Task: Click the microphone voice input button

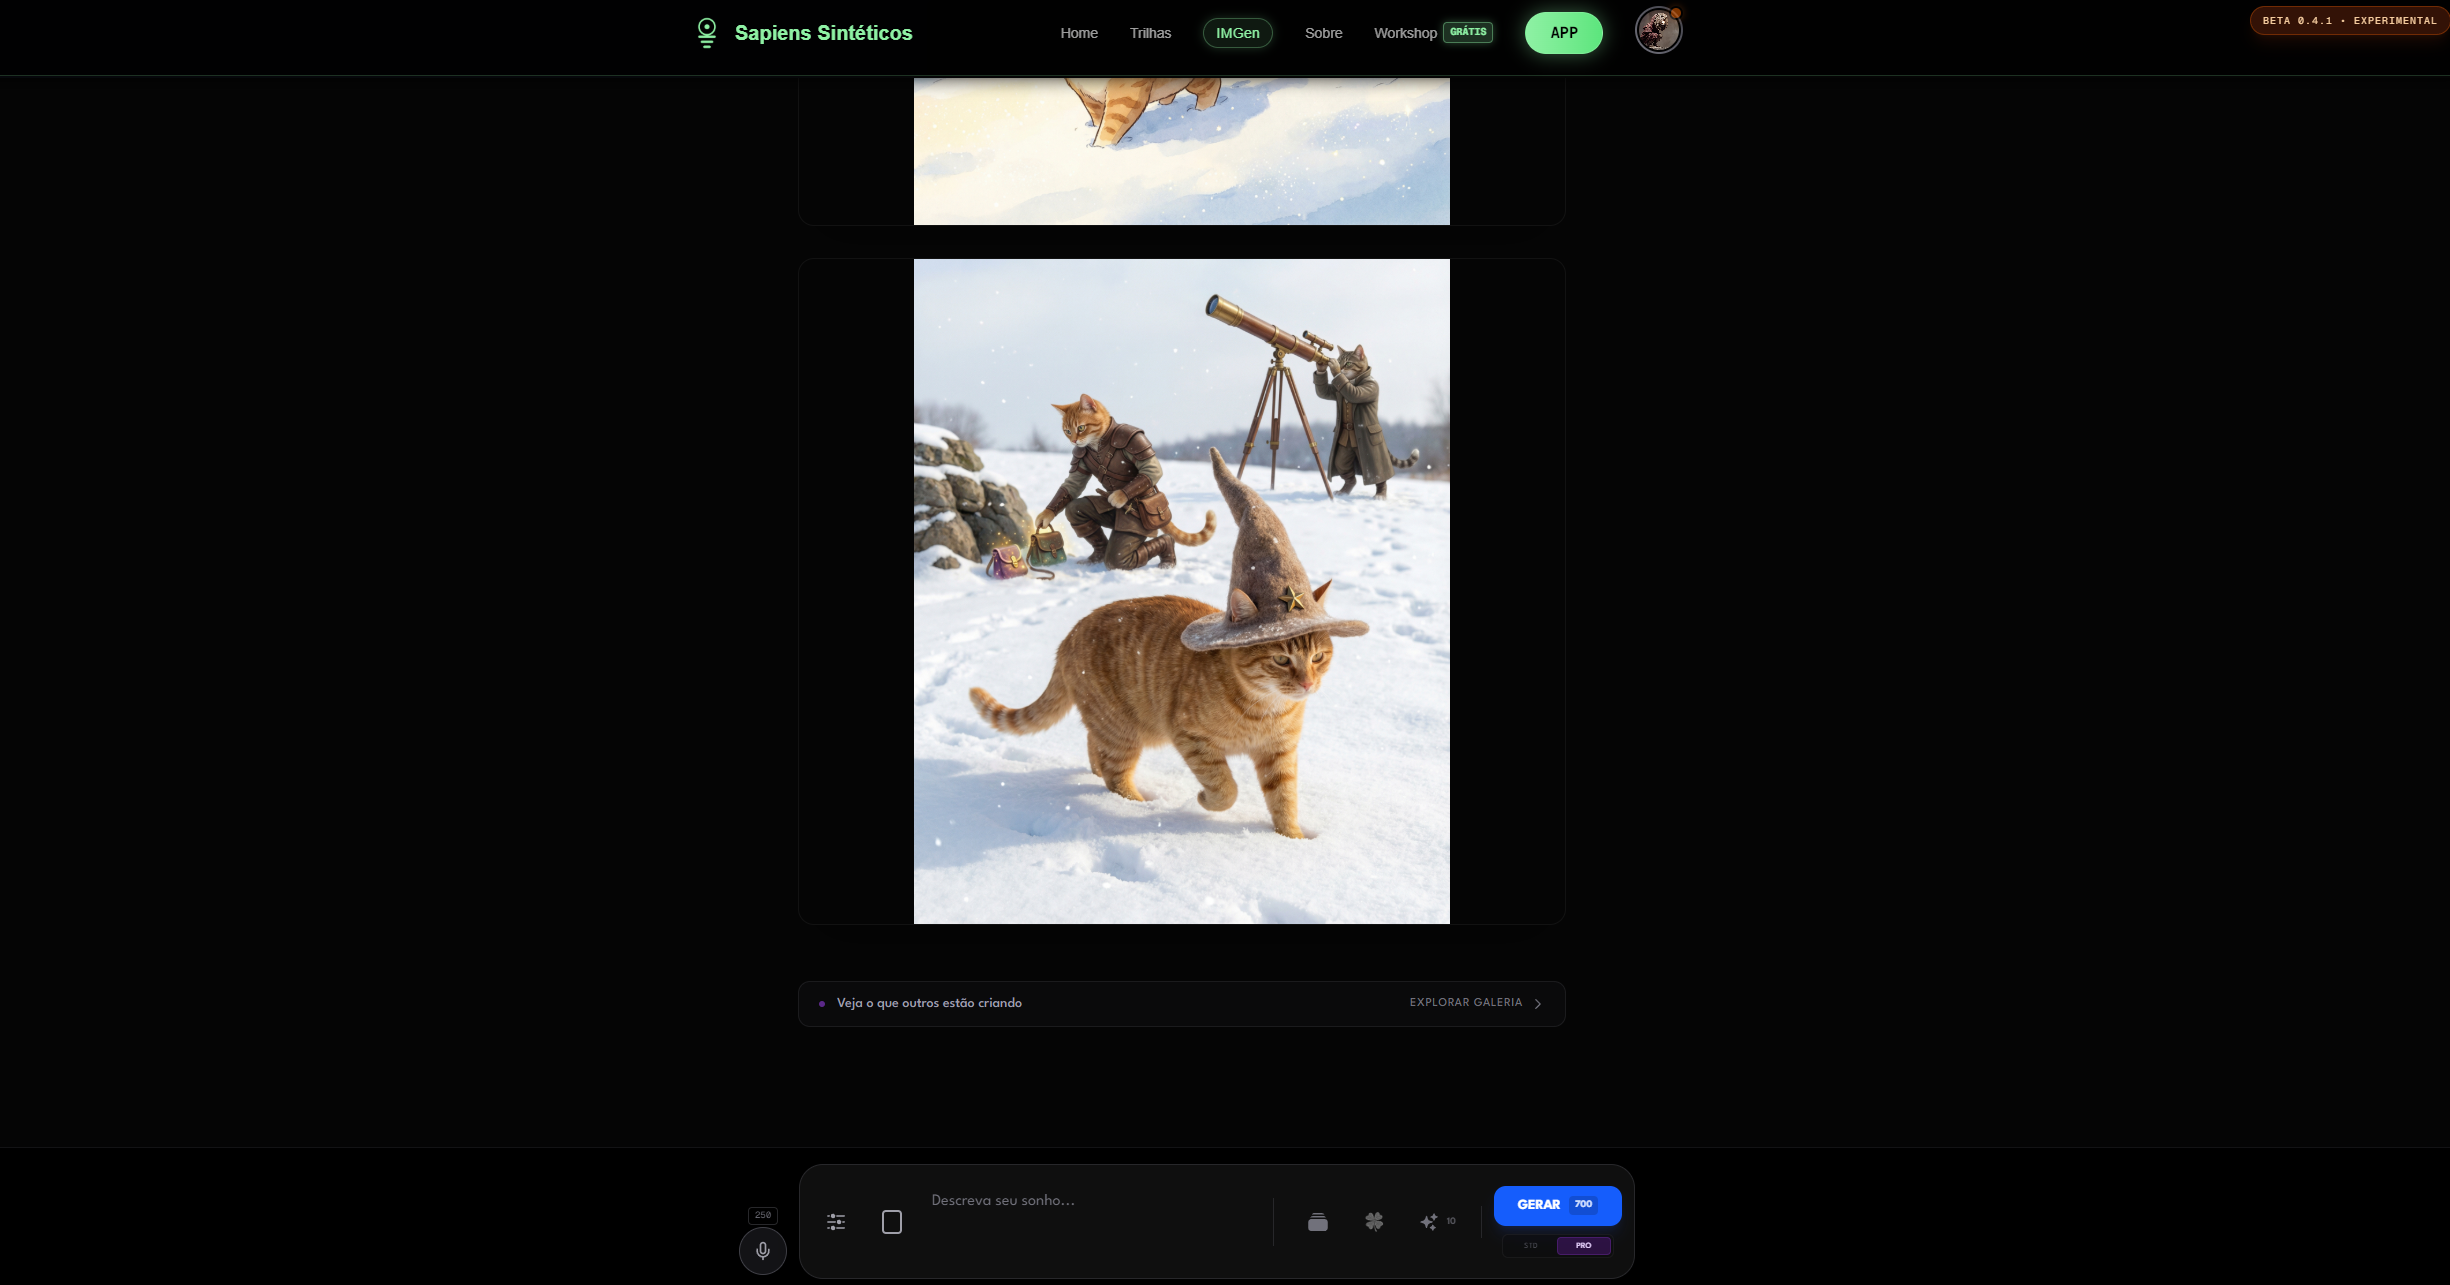Action: [x=762, y=1250]
